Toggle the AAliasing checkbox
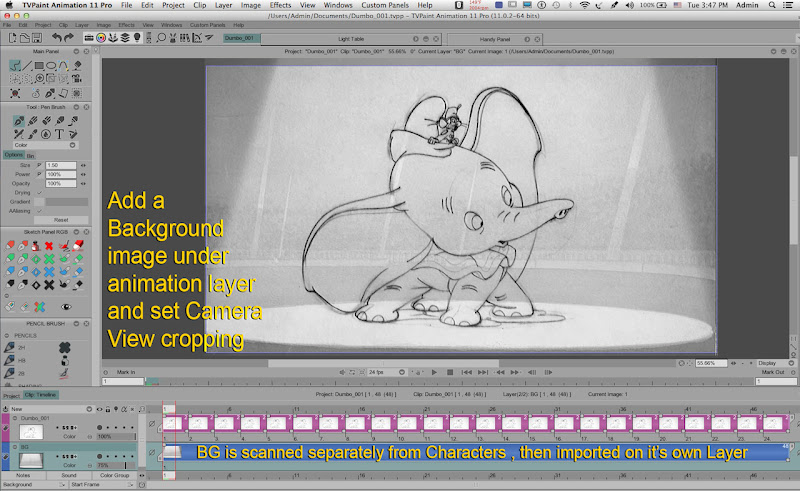The width and height of the screenshot is (800, 491). click(x=41, y=210)
